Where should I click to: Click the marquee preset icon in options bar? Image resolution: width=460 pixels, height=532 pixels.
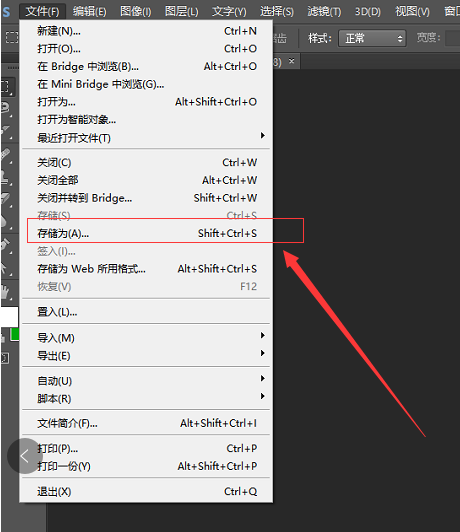click(x=12, y=37)
